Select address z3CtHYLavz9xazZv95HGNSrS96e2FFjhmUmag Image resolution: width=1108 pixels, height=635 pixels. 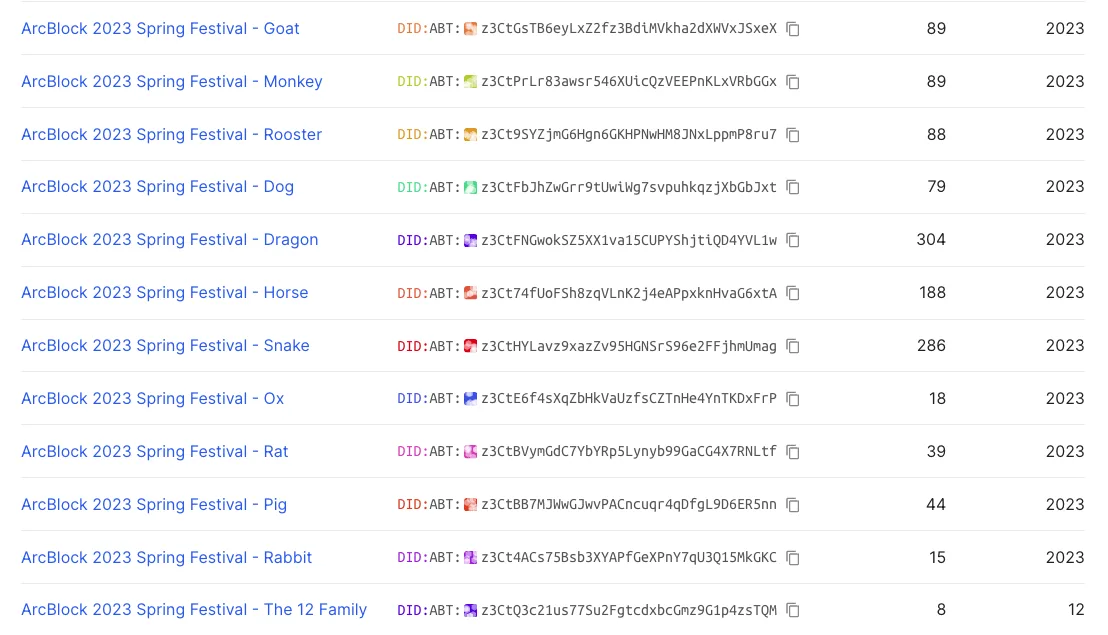tap(629, 346)
